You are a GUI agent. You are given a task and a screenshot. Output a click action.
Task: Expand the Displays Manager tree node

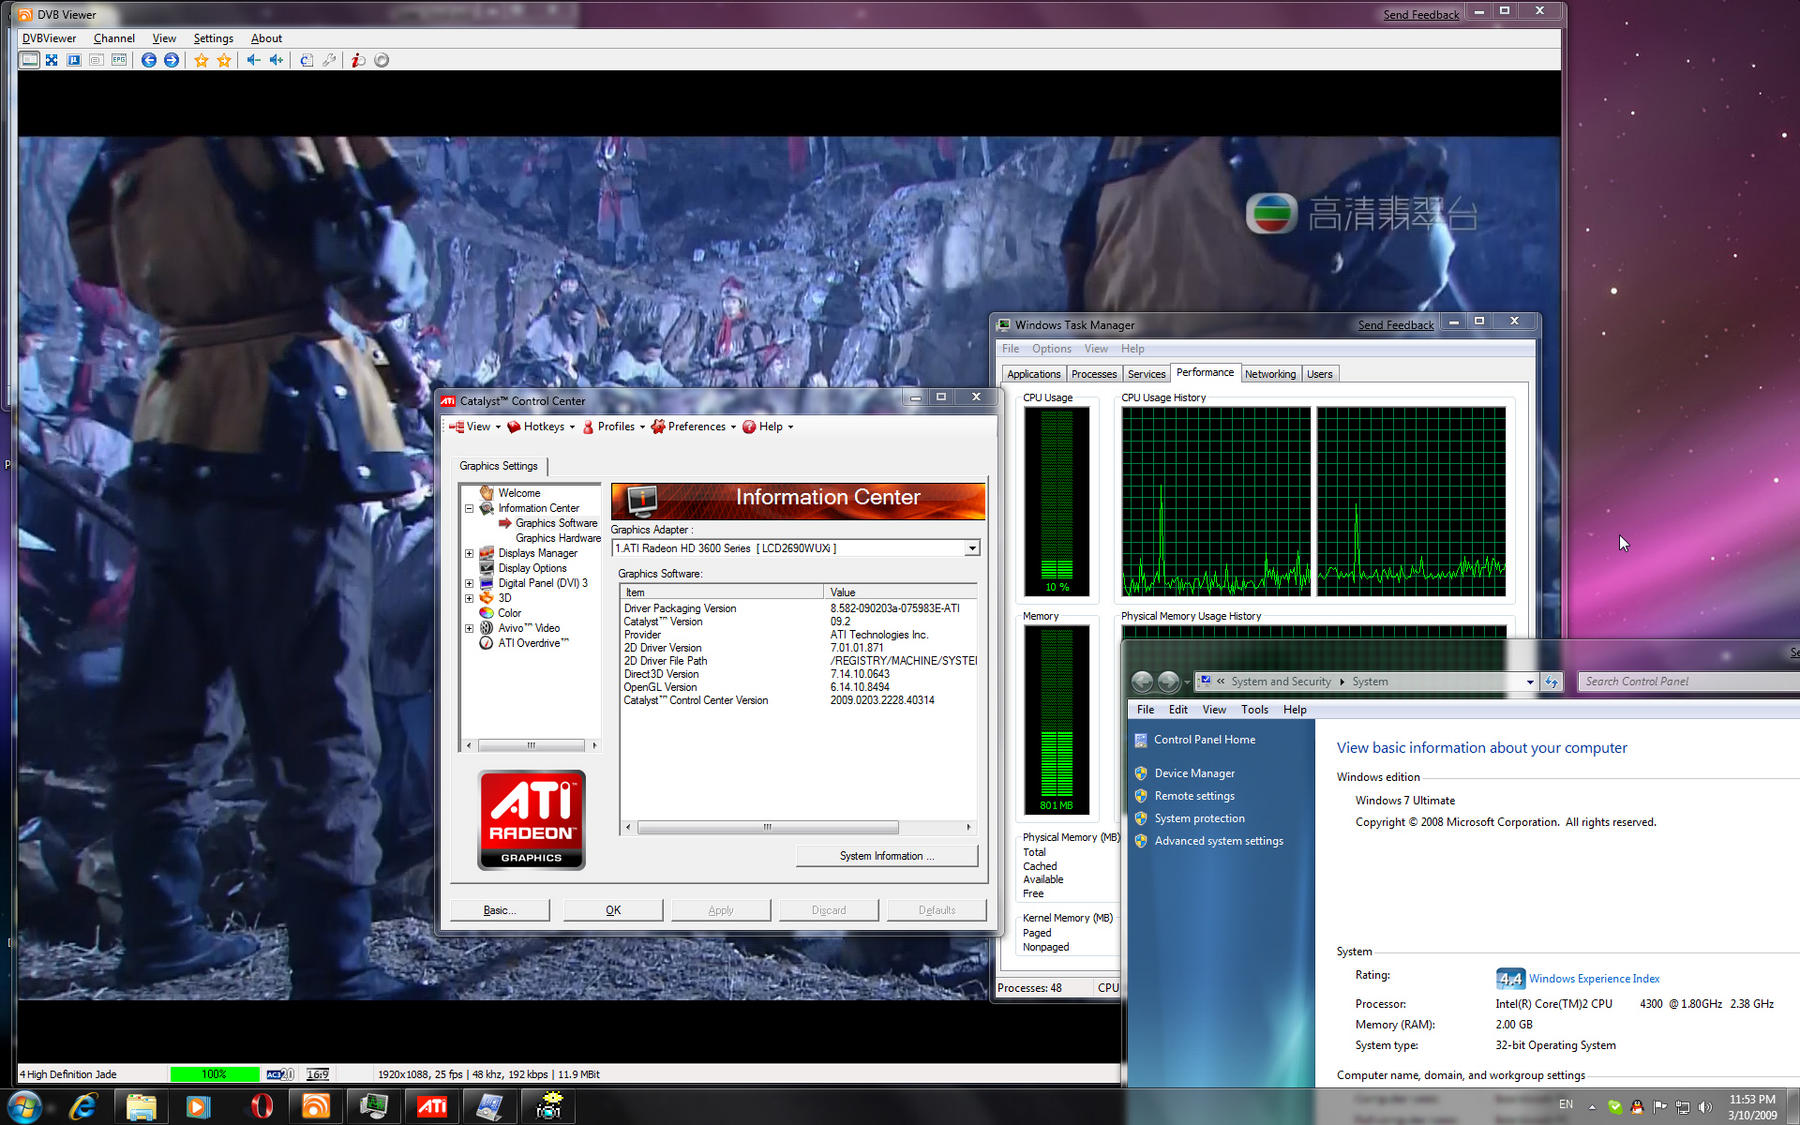(x=469, y=553)
